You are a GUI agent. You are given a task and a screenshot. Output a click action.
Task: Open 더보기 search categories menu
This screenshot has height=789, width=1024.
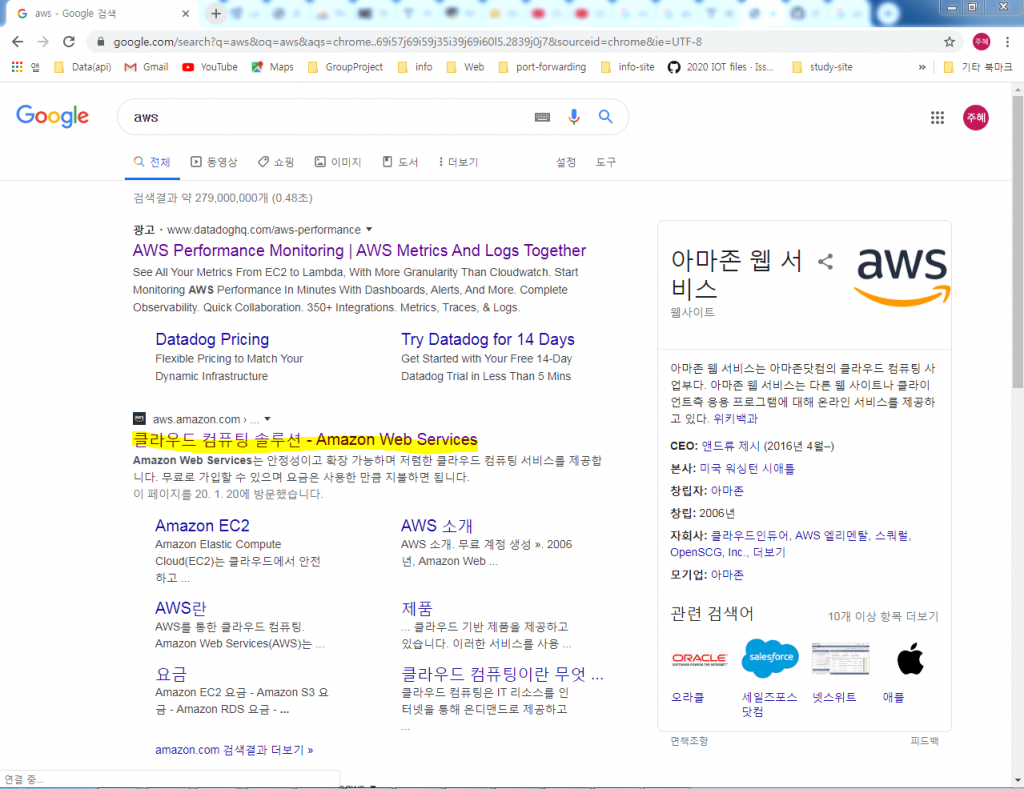point(458,162)
